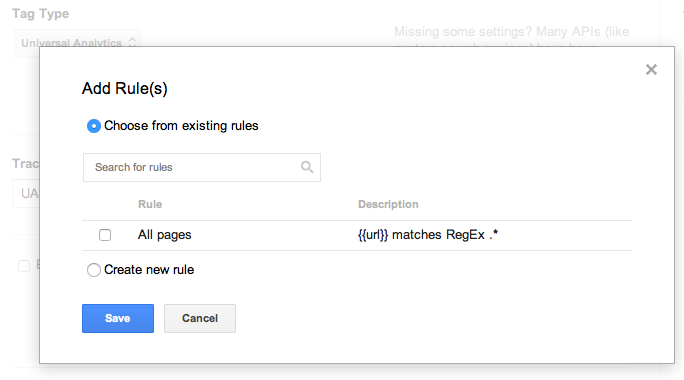Click the Choose from existing rules label
The width and height of the screenshot is (684, 380).
tap(181, 126)
